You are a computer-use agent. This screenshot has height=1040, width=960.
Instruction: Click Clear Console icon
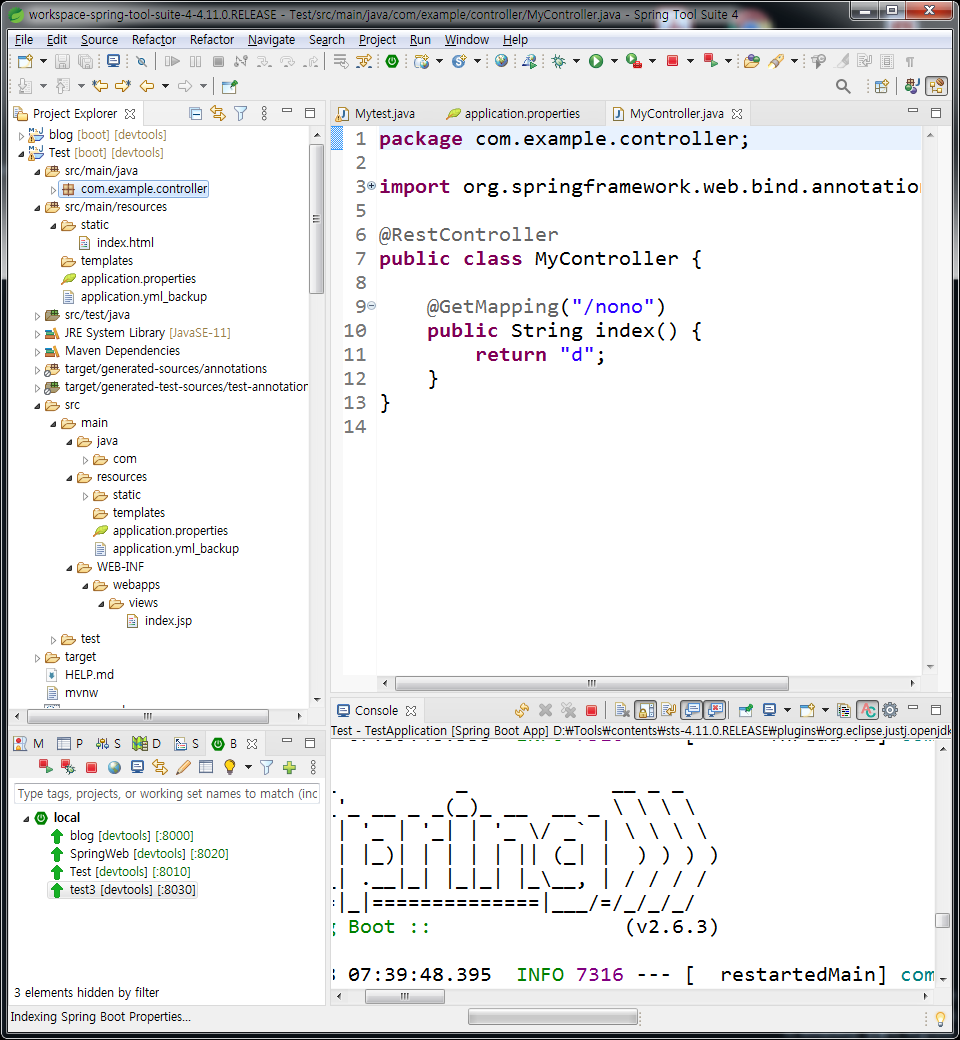tap(622, 710)
